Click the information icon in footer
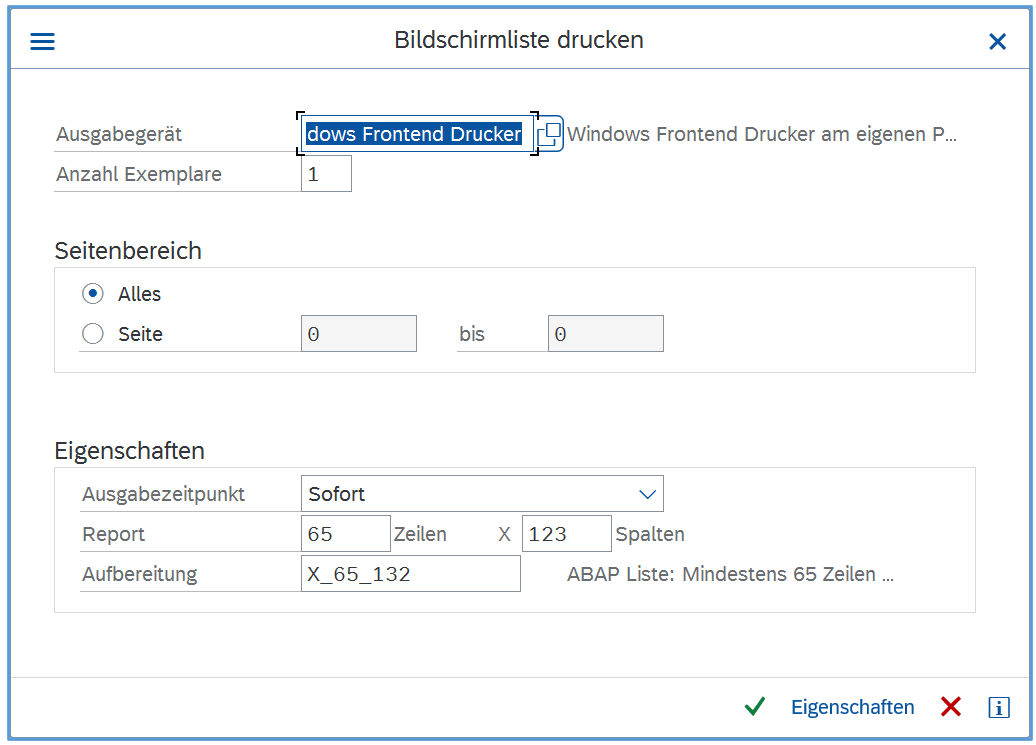Viewport: 1036px width, 745px height. [998, 707]
